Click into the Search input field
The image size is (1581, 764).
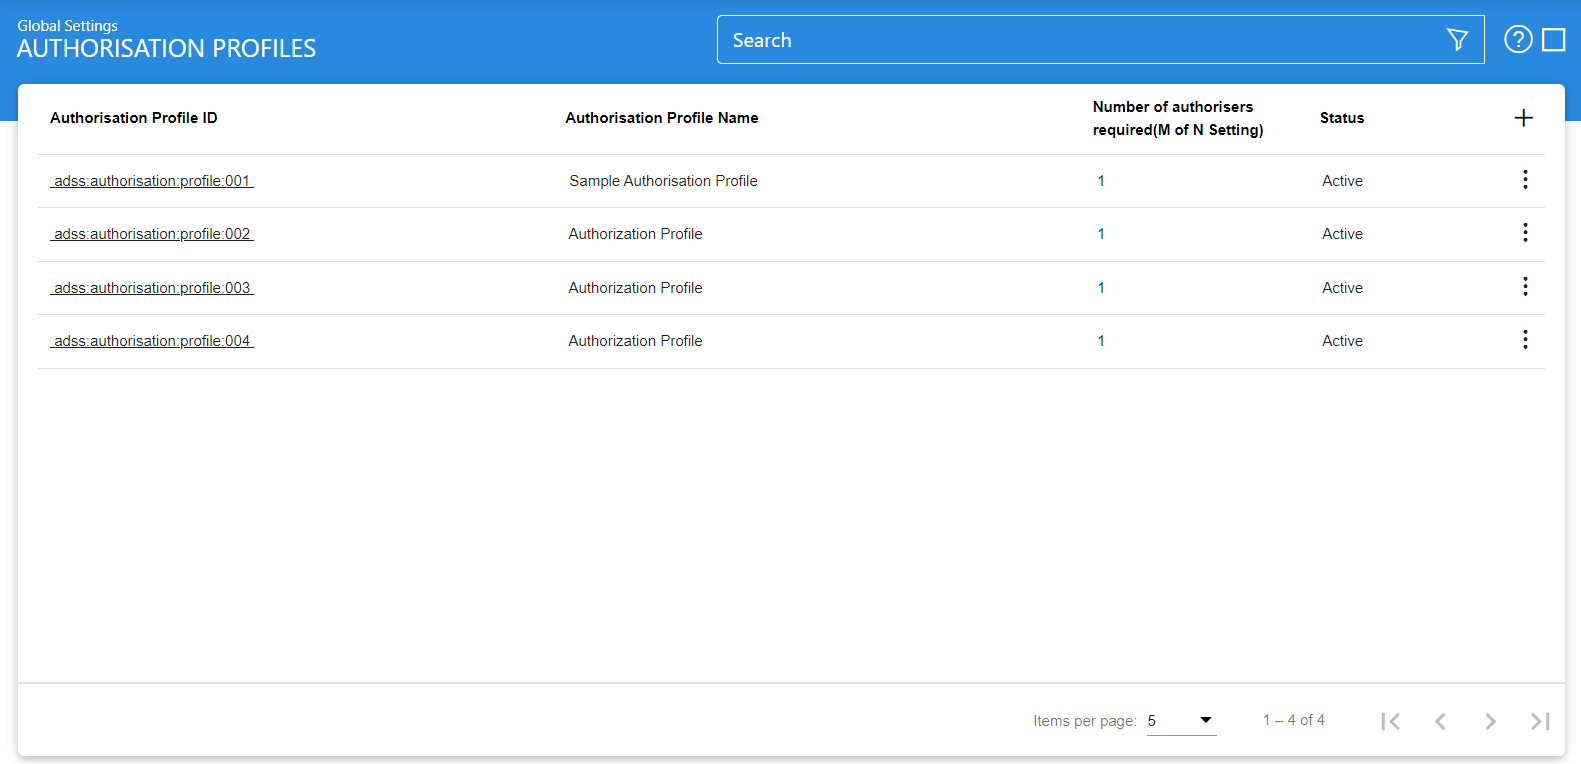tap(1080, 40)
